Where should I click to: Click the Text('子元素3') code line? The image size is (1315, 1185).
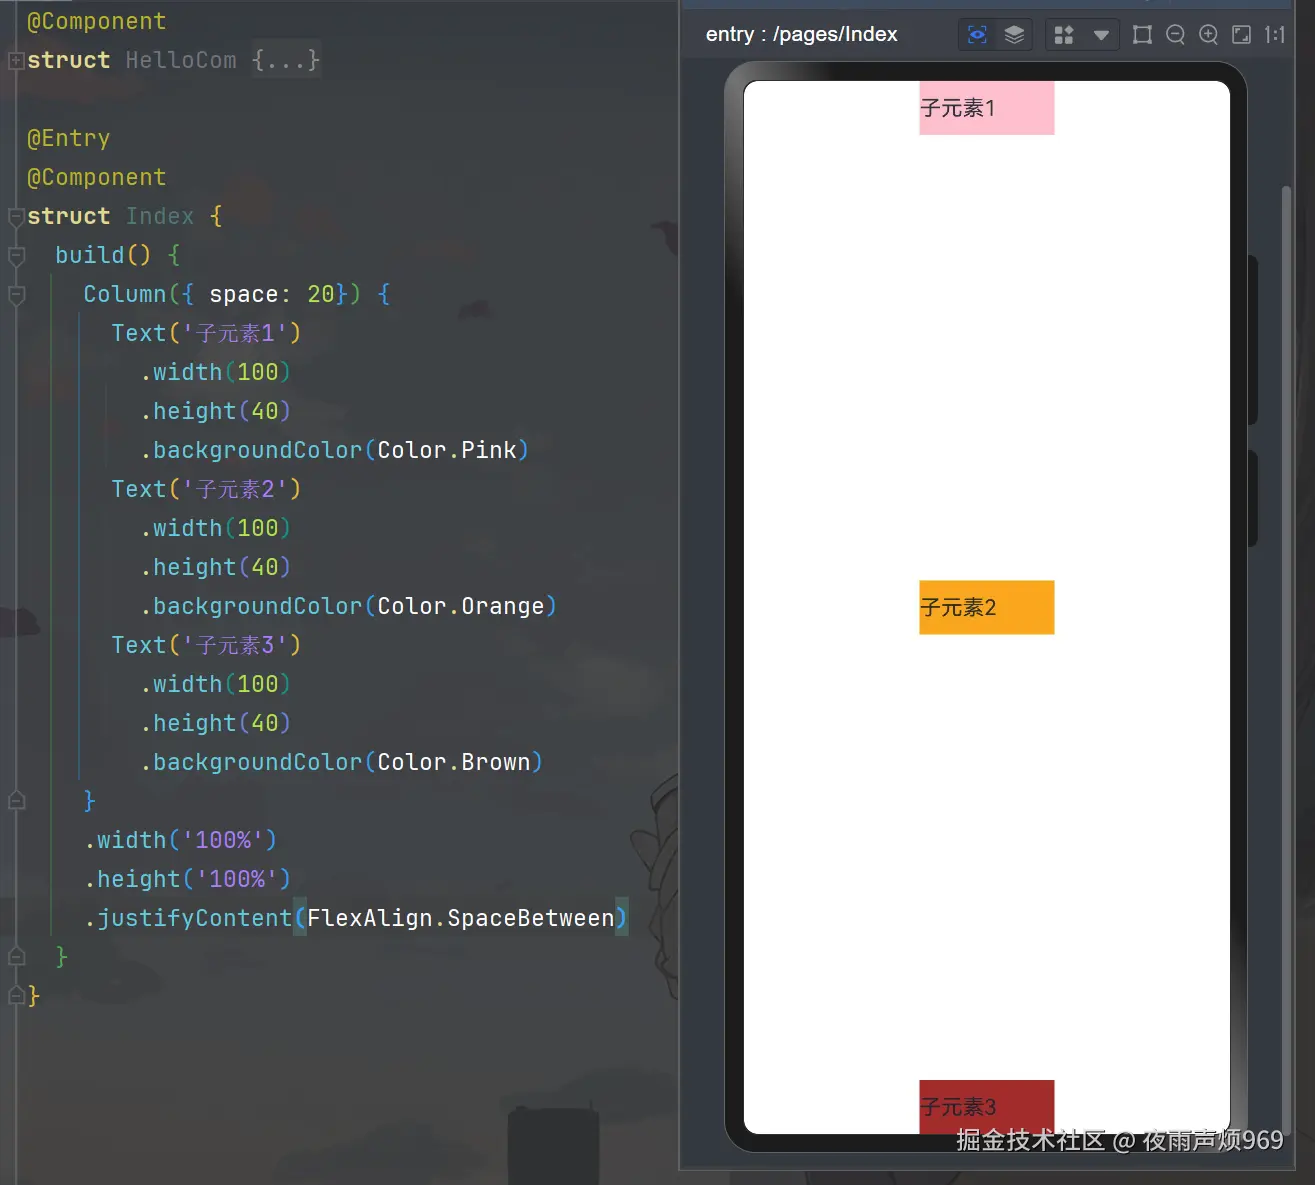[206, 645]
